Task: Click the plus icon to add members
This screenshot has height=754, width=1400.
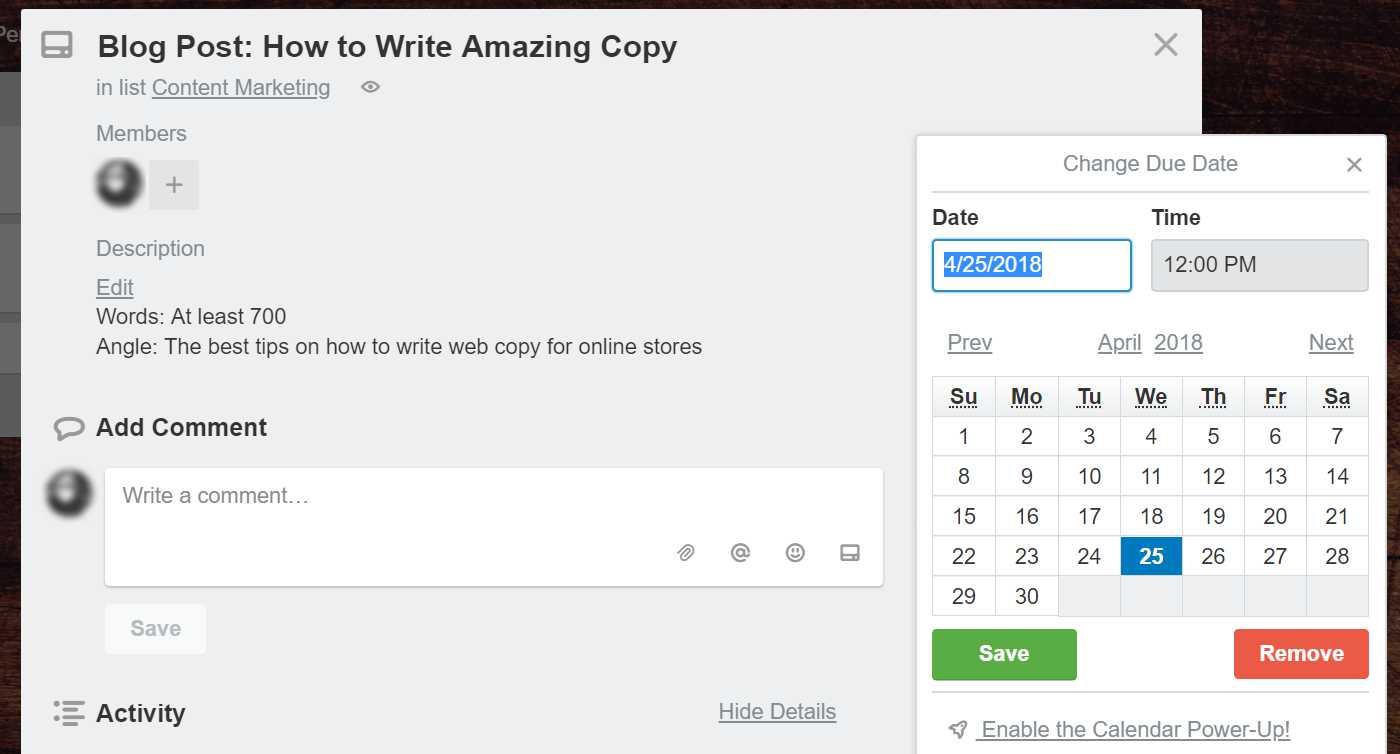Action: (174, 185)
